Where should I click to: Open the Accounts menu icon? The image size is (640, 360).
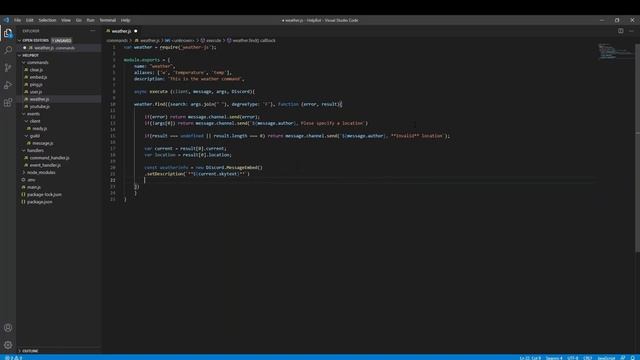tap(8, 327)
